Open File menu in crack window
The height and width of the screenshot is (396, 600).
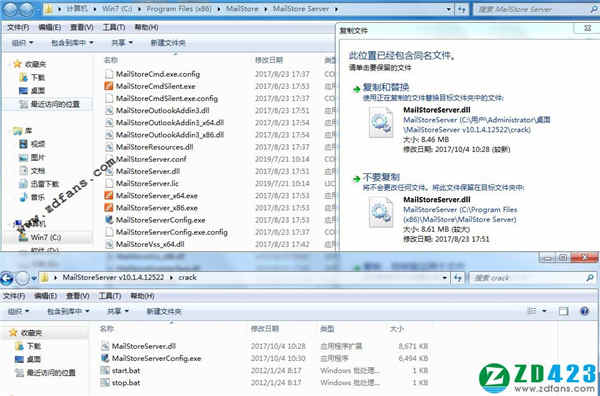pos(13,296)
